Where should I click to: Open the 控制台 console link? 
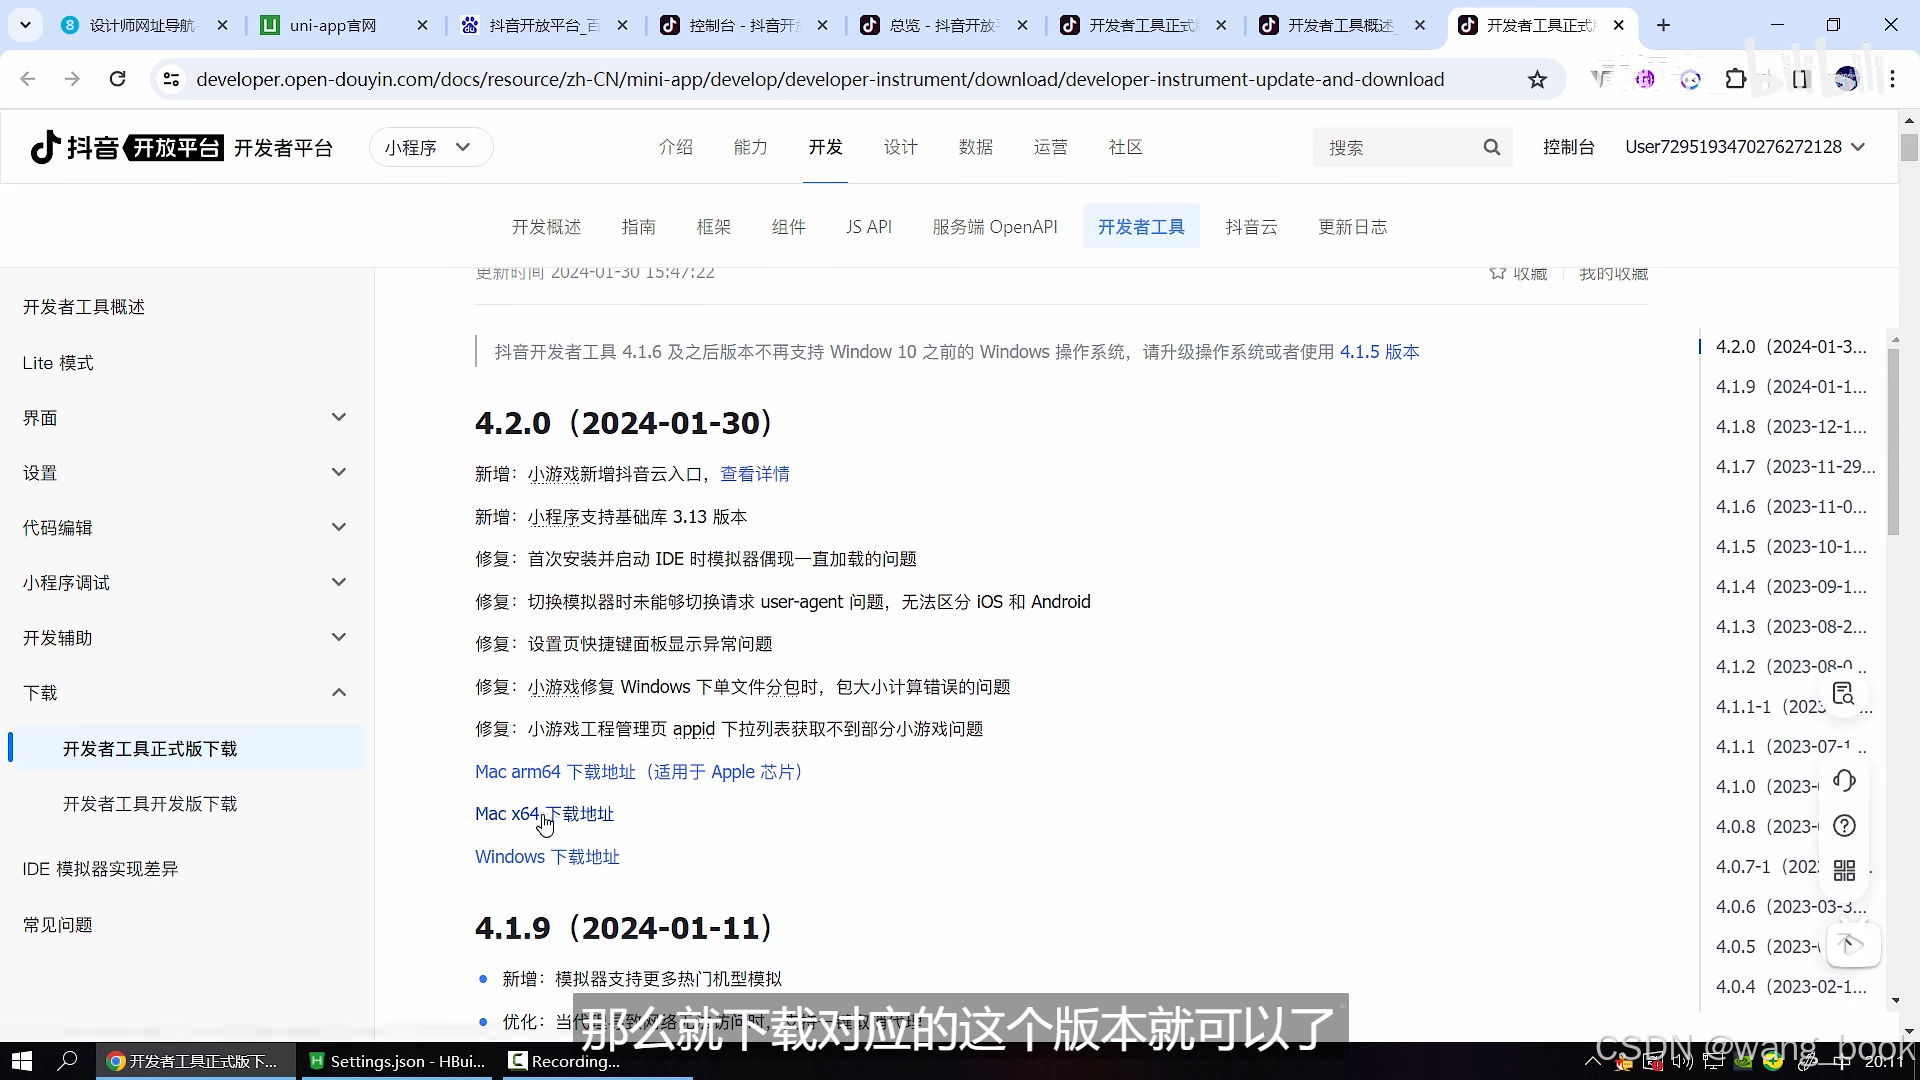[1568, 147]
